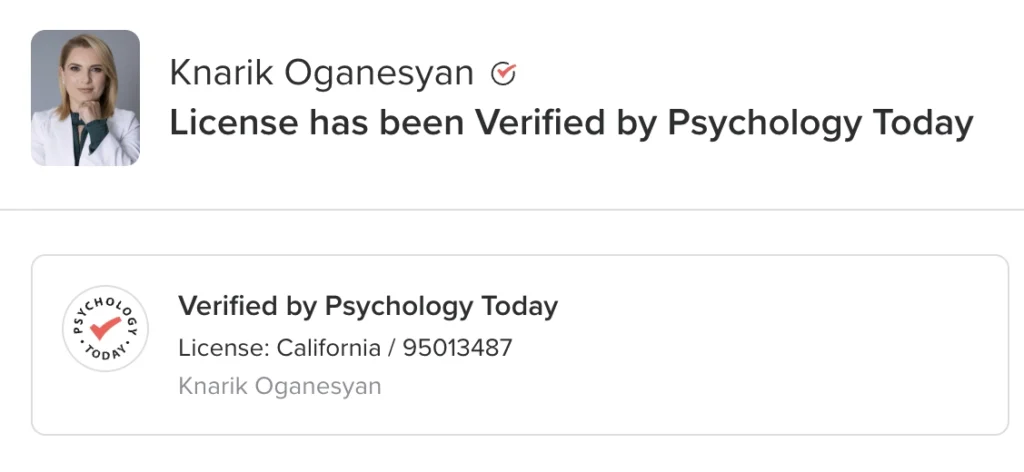This screenshot has width=1024, height=472.
Task: Click Knarik Oganesyan's profile photo
Action: point(85,97)
